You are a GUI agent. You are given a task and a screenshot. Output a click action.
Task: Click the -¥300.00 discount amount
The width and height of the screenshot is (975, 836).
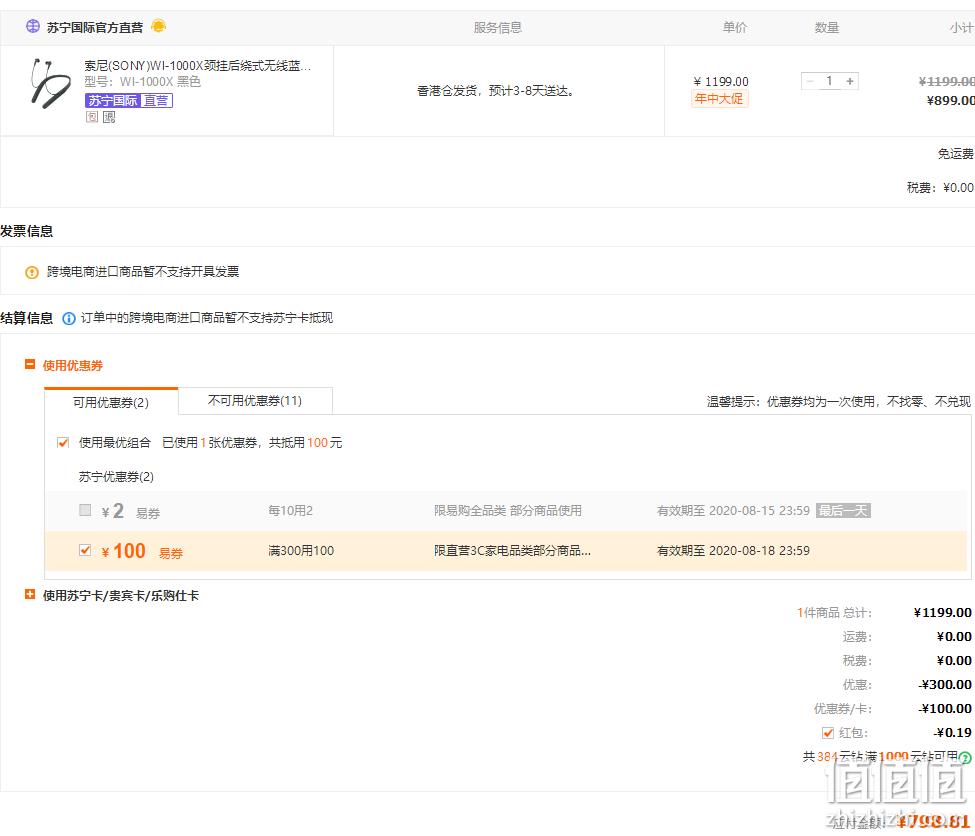[945, 685]
